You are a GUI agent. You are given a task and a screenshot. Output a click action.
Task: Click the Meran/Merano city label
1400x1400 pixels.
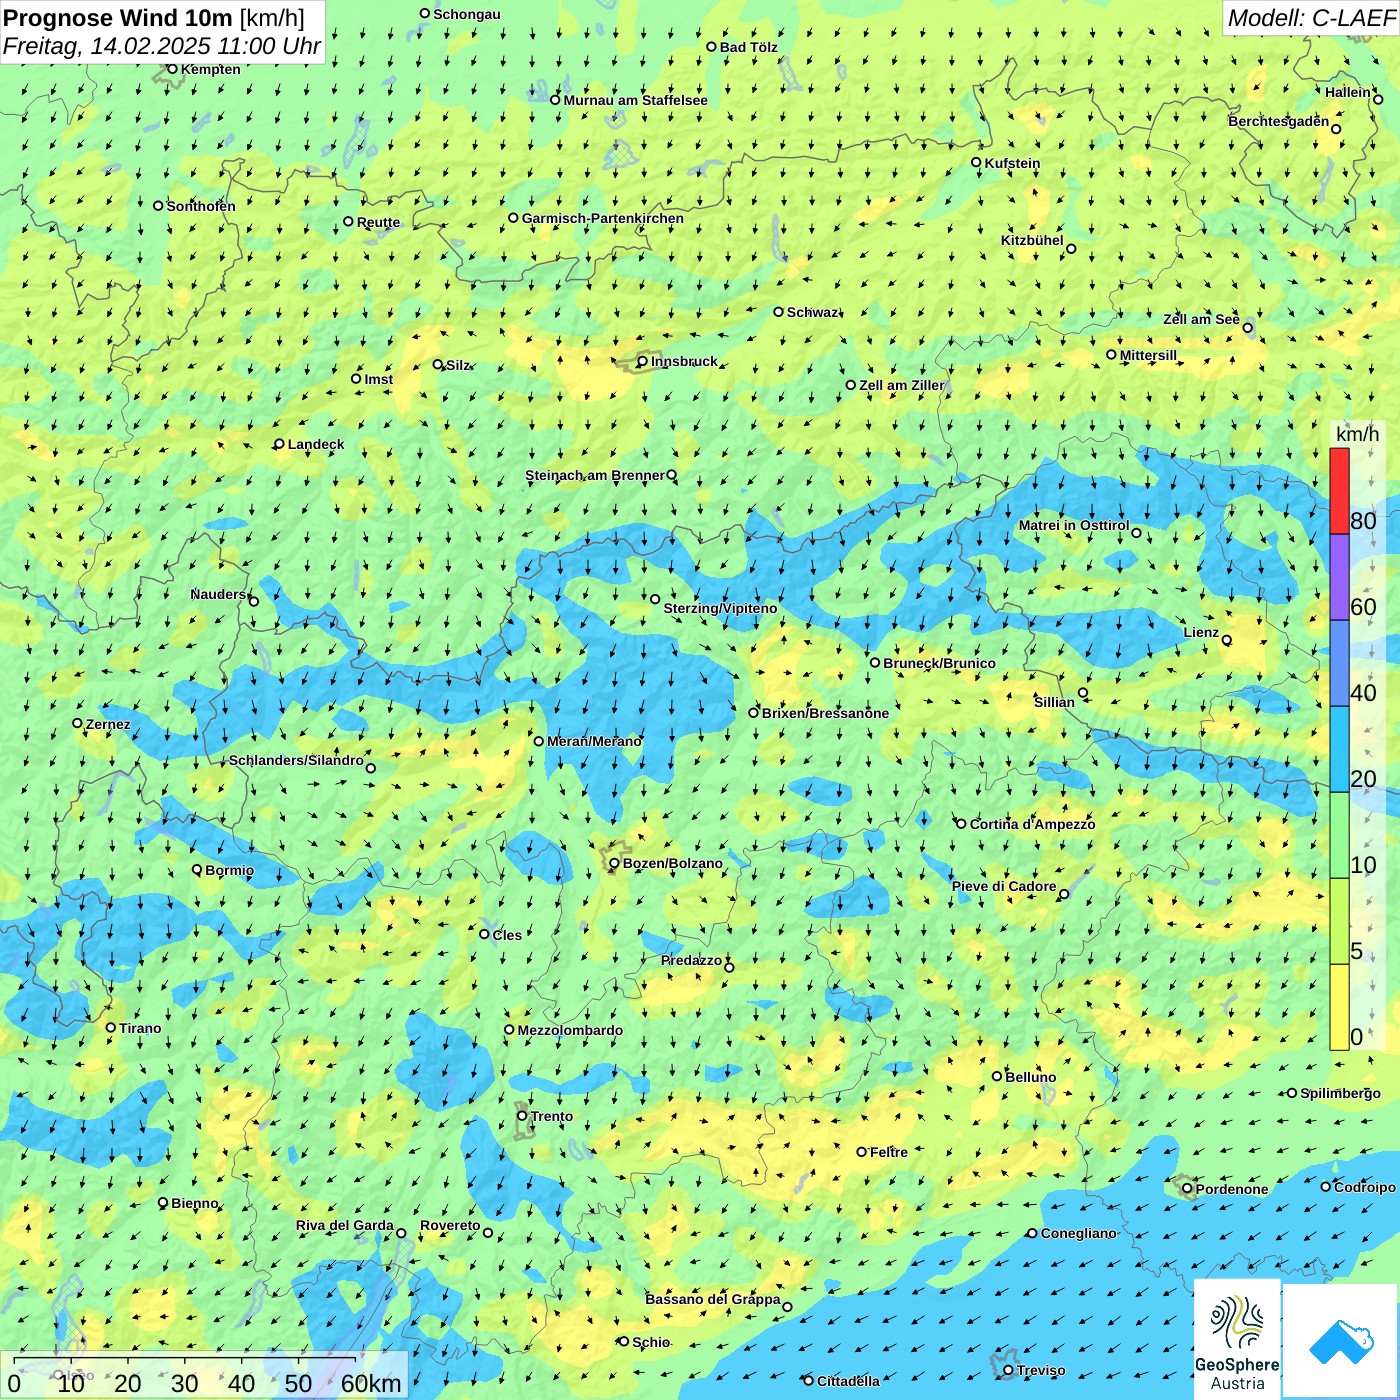coord(594,741)
